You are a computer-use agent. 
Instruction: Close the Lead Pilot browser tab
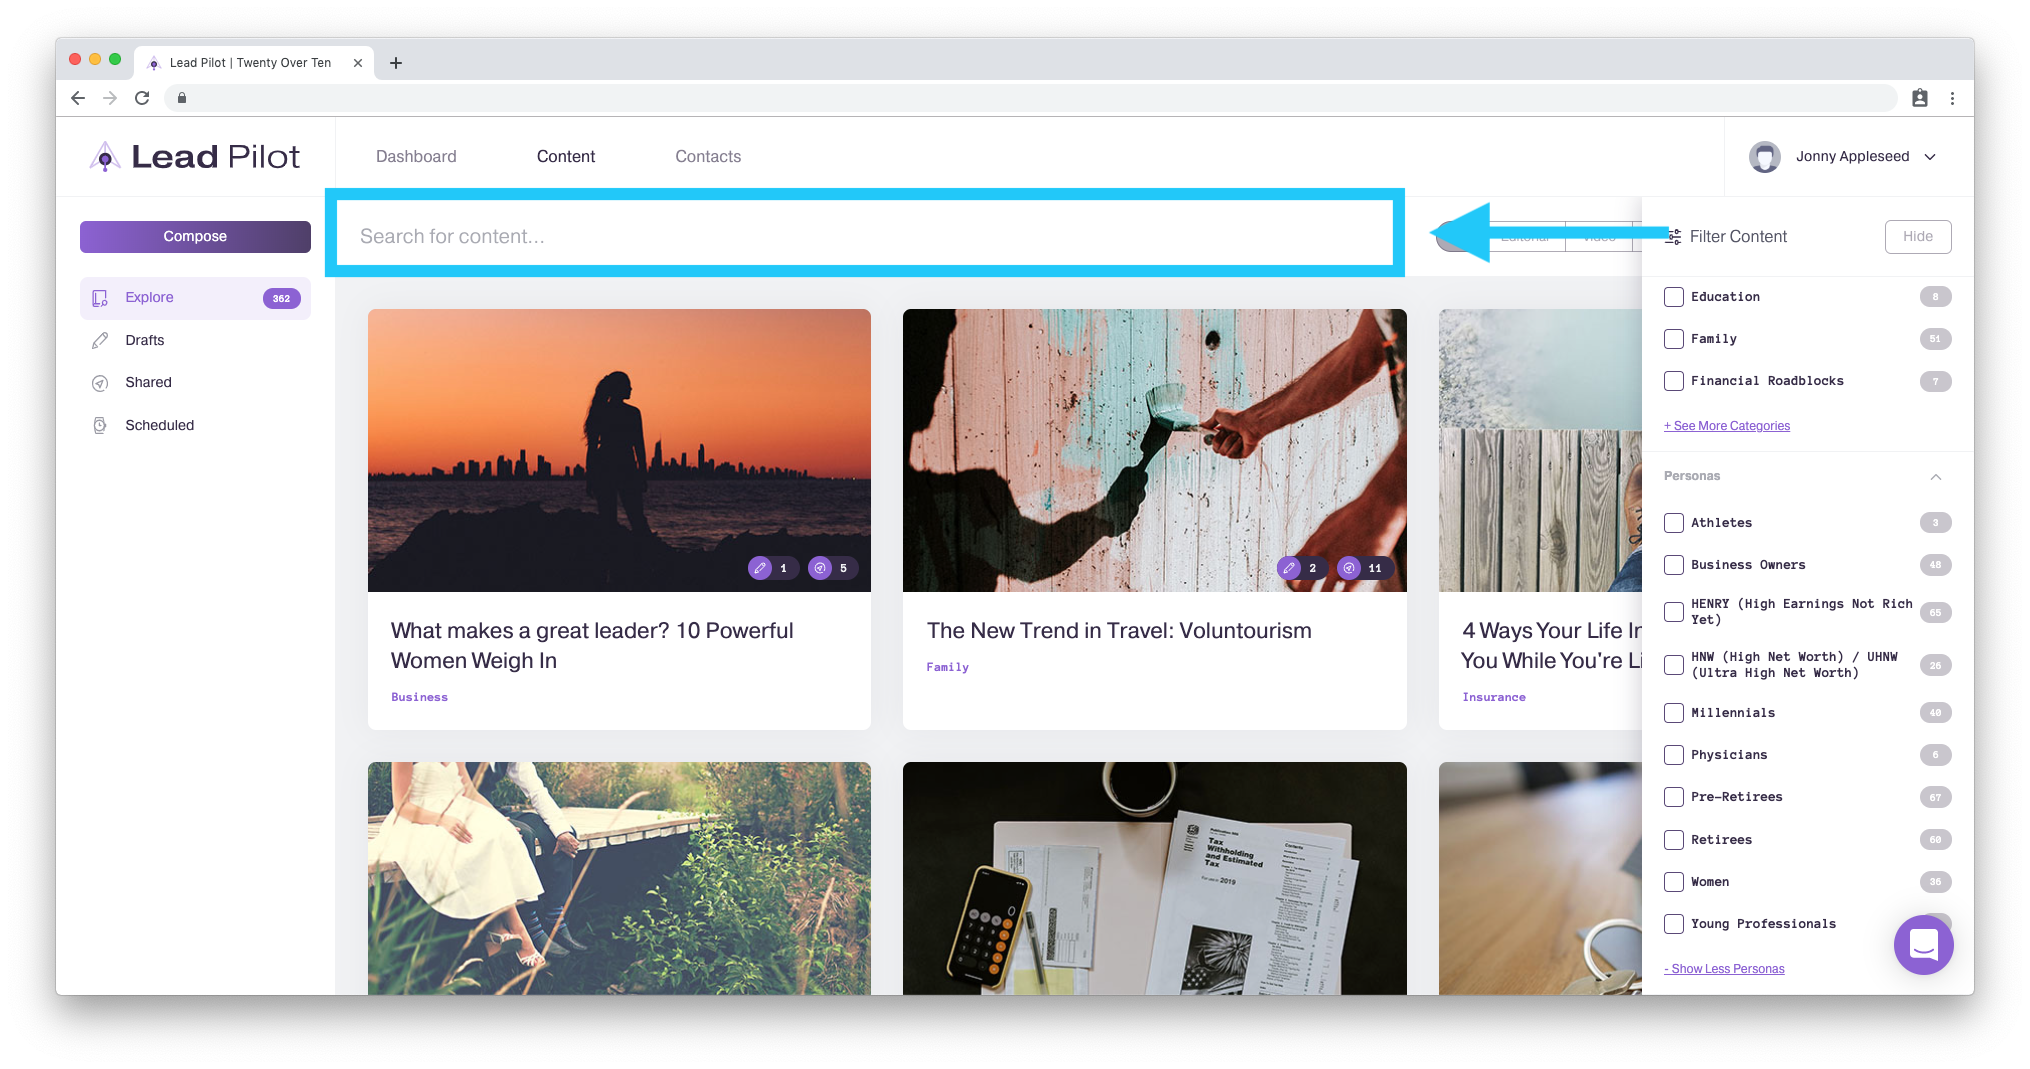pos(358,63)
